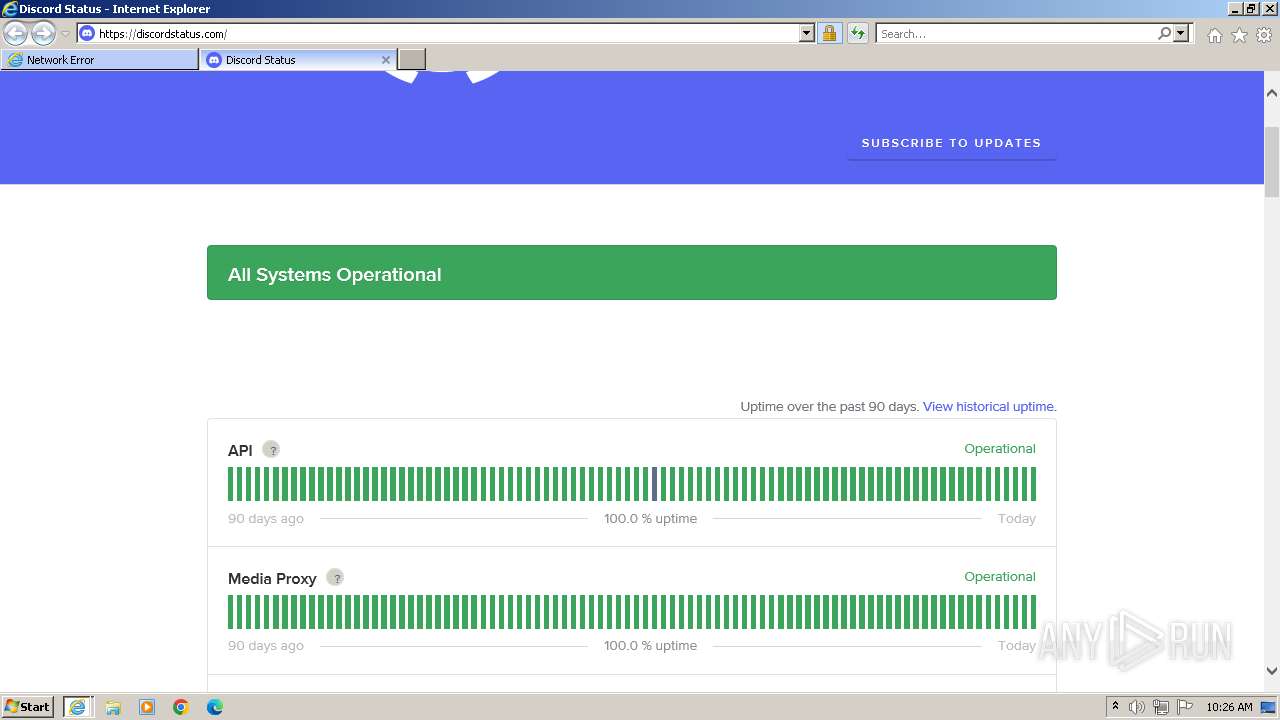
Task: Click Media Proxy 100.0 % uptime text
Action: coord(650,646)
